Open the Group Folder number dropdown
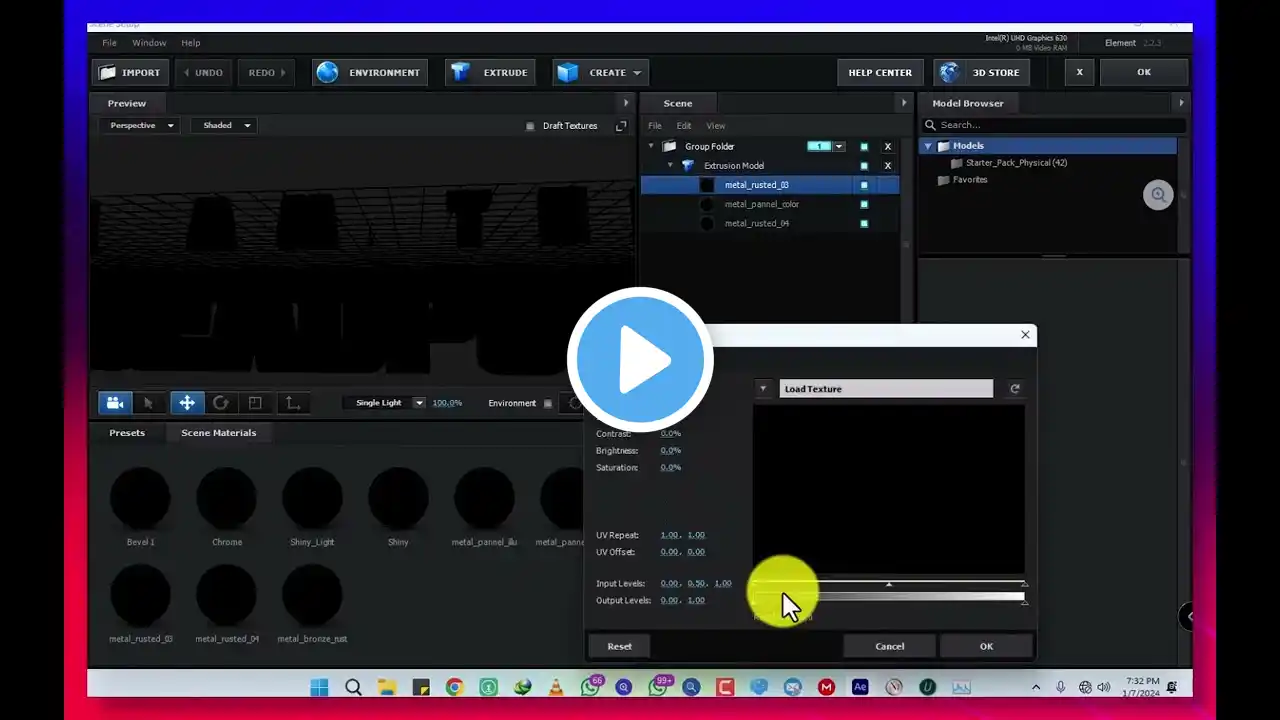Screen dimensions: 1280x720 pyautogui.click(x=839, y=146)
